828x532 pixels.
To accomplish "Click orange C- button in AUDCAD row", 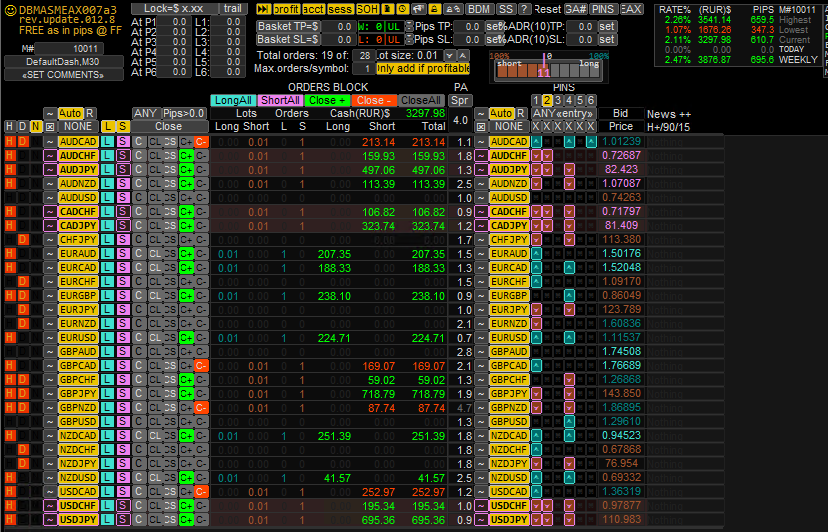I will click(x=201, y=142).
